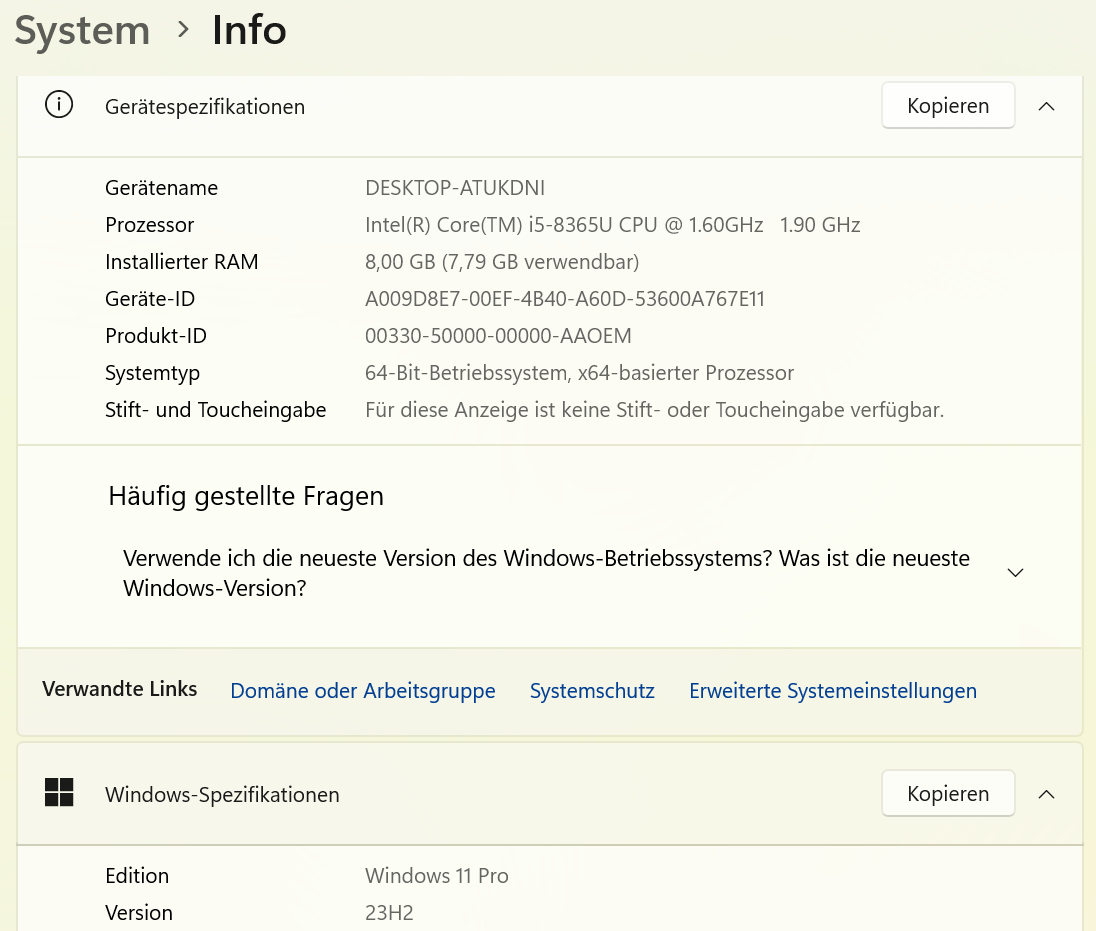Click the Geräte-ID label
The height and width of the screenshot is (931, 1096).
[x=150, y=299]
